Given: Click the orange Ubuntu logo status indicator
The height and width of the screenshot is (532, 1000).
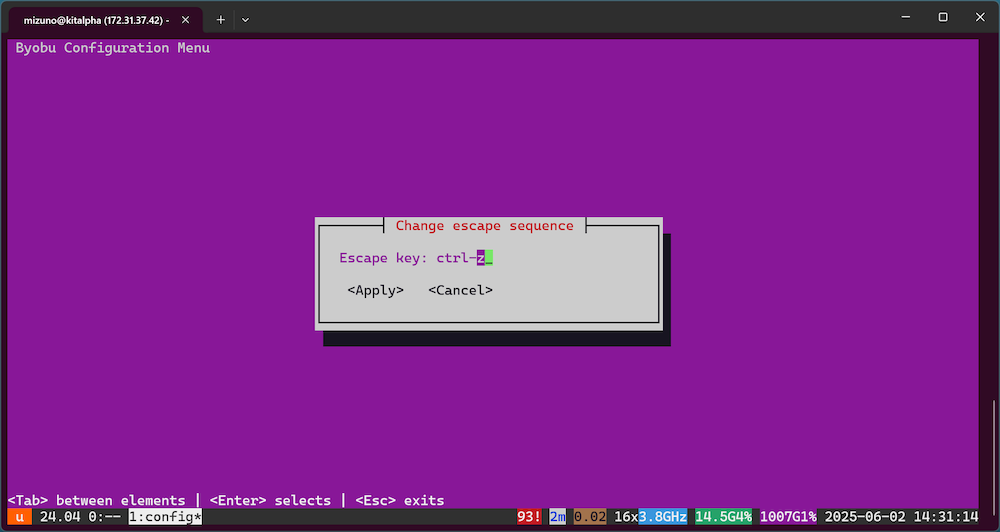Looking at the screenshot, I should (x=20, y=517).
